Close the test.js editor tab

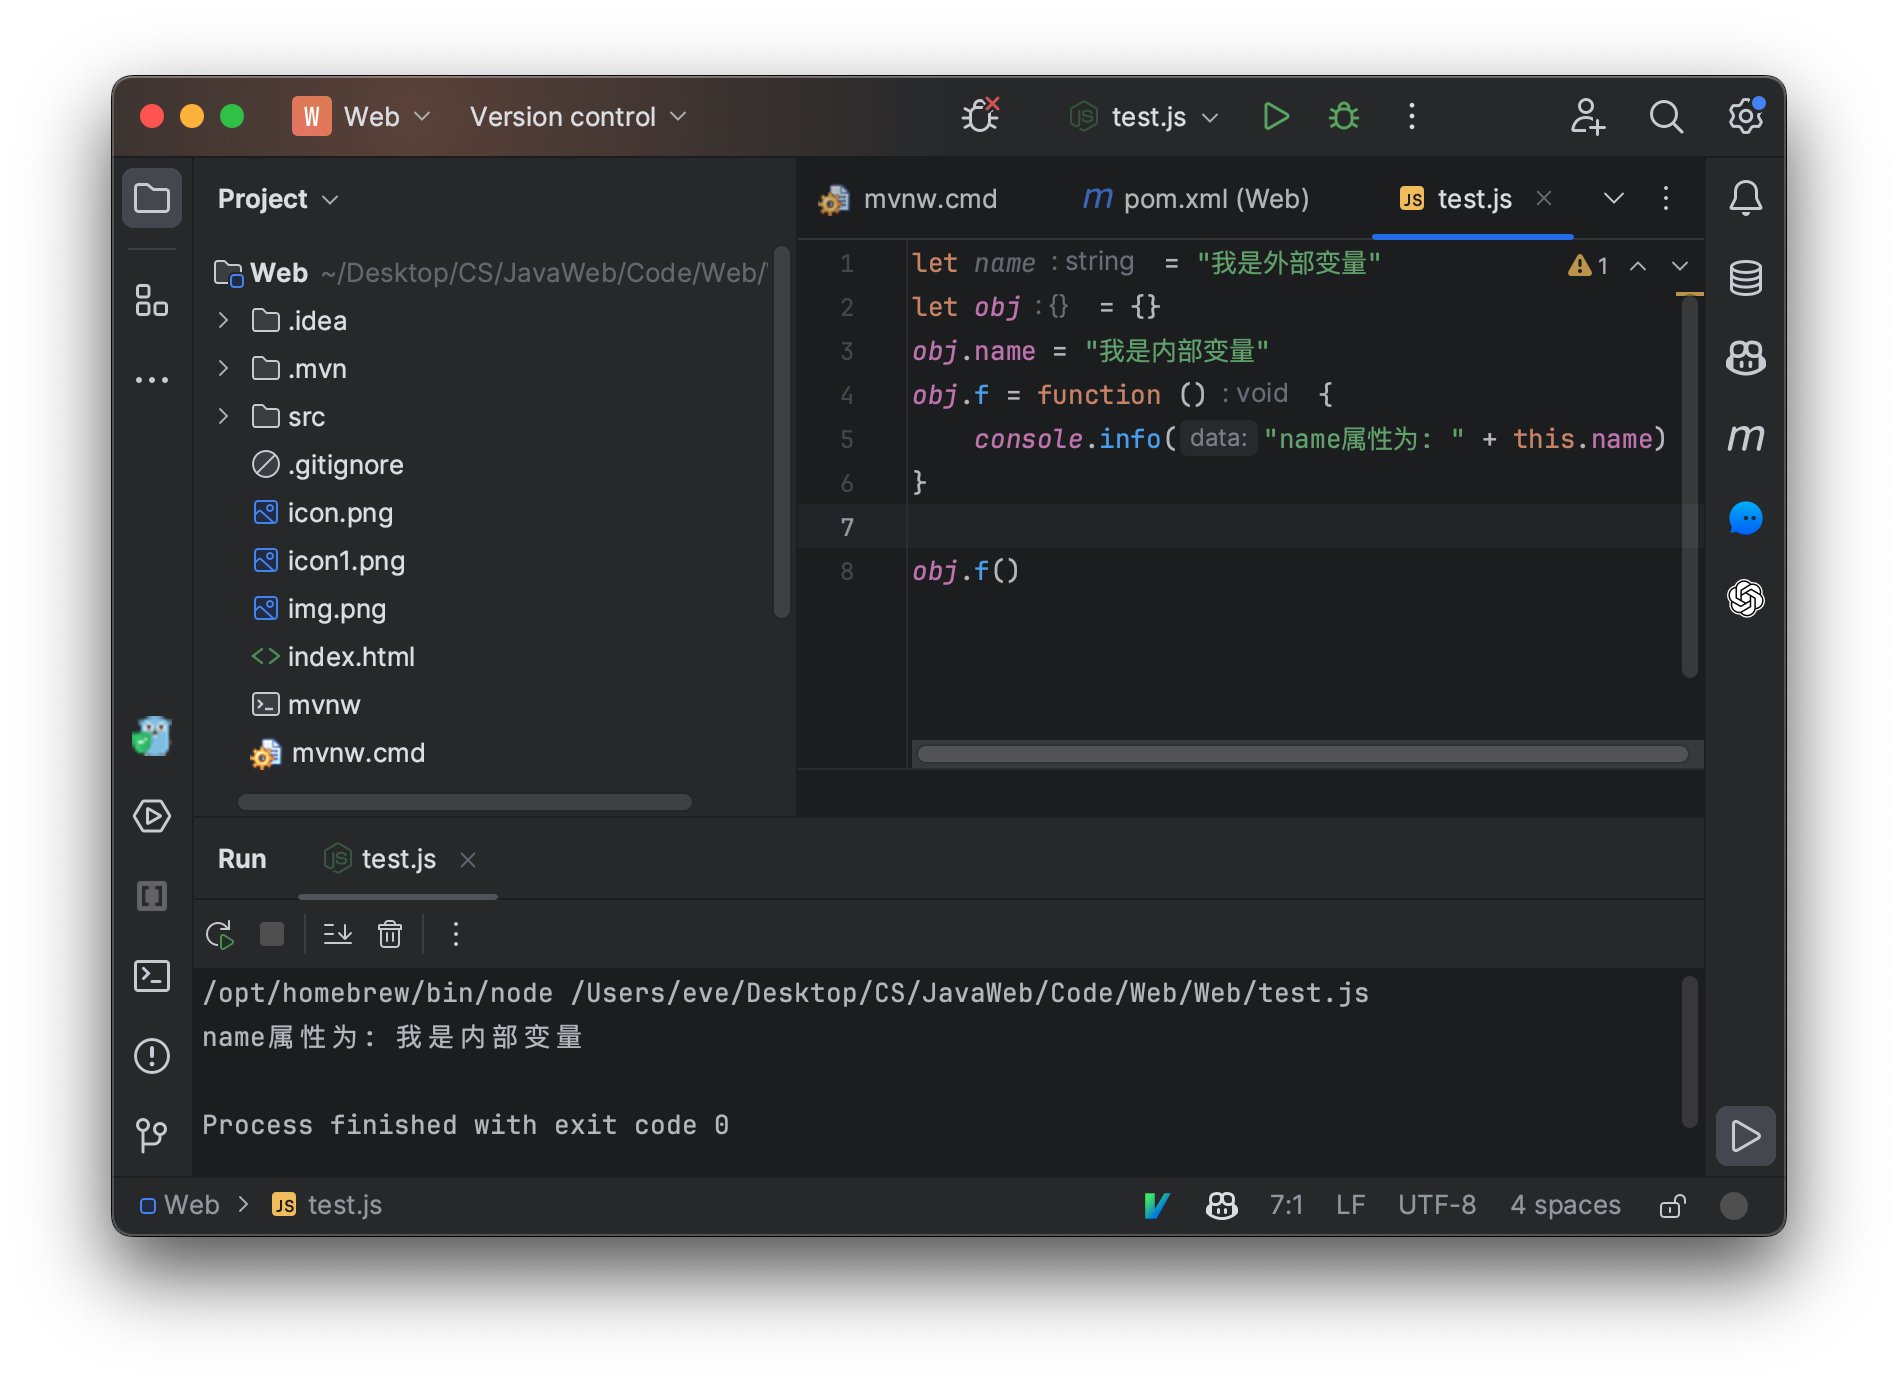[x=1544, y=198]
